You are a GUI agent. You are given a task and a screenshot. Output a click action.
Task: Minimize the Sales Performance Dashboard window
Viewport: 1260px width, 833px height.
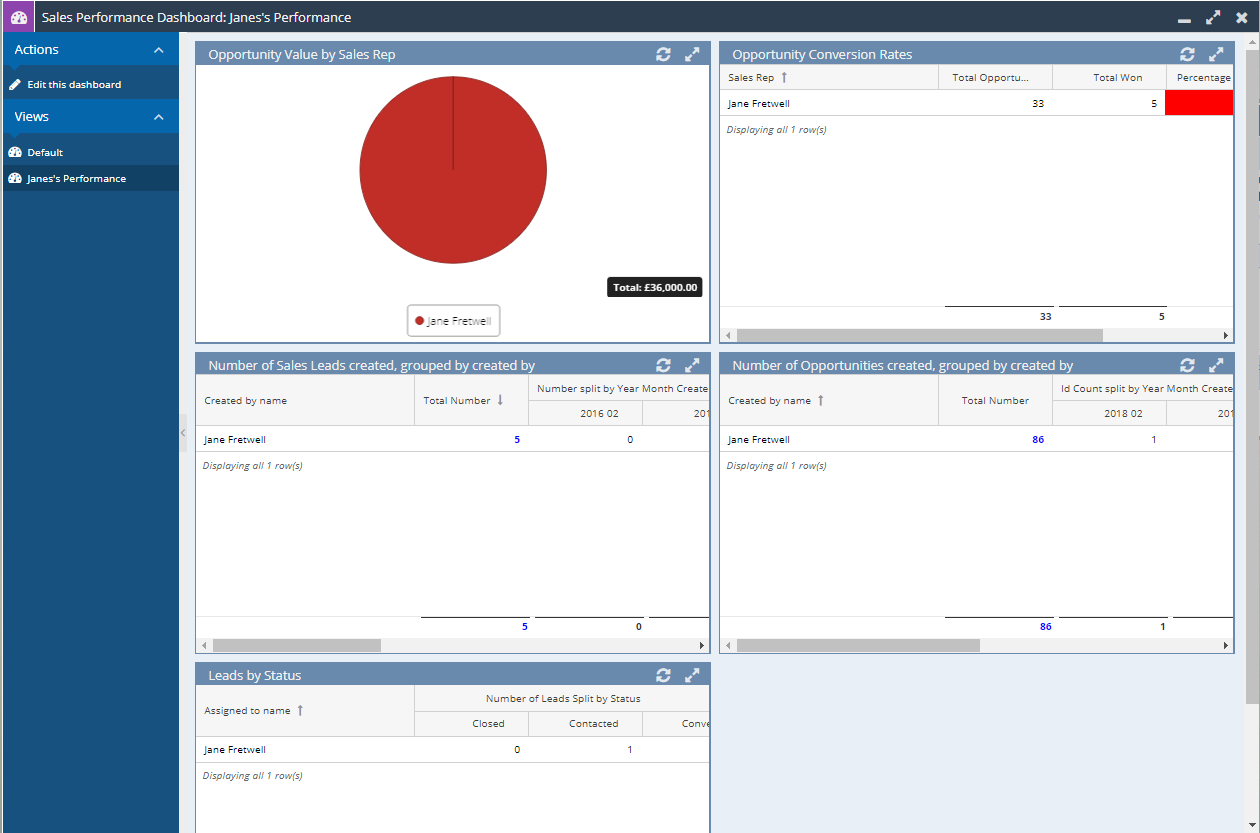pyautogui.click(x=1184, y=19)
